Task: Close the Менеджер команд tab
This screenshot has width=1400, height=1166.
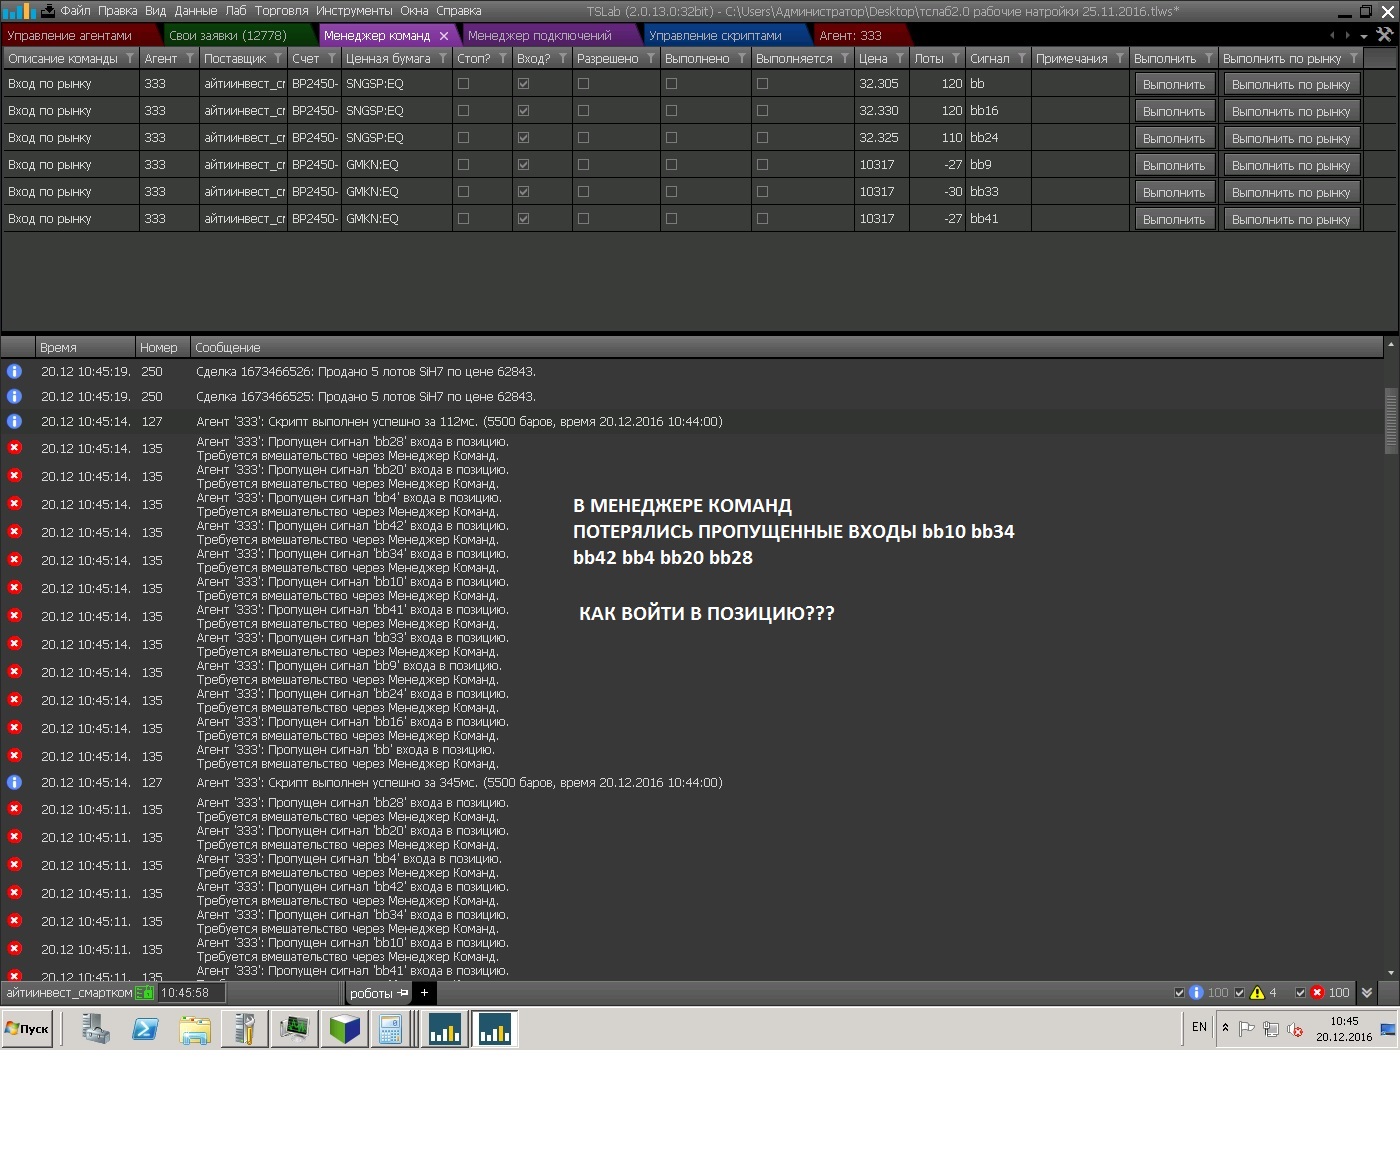Action: pos(444,36)
